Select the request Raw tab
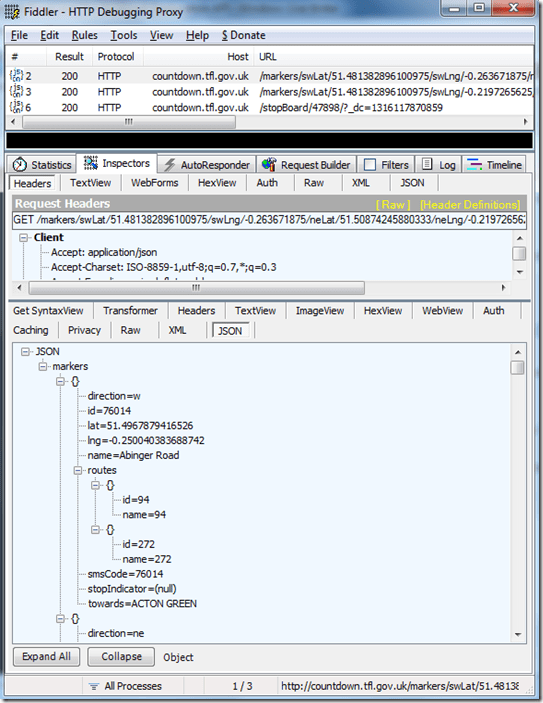 314,183
